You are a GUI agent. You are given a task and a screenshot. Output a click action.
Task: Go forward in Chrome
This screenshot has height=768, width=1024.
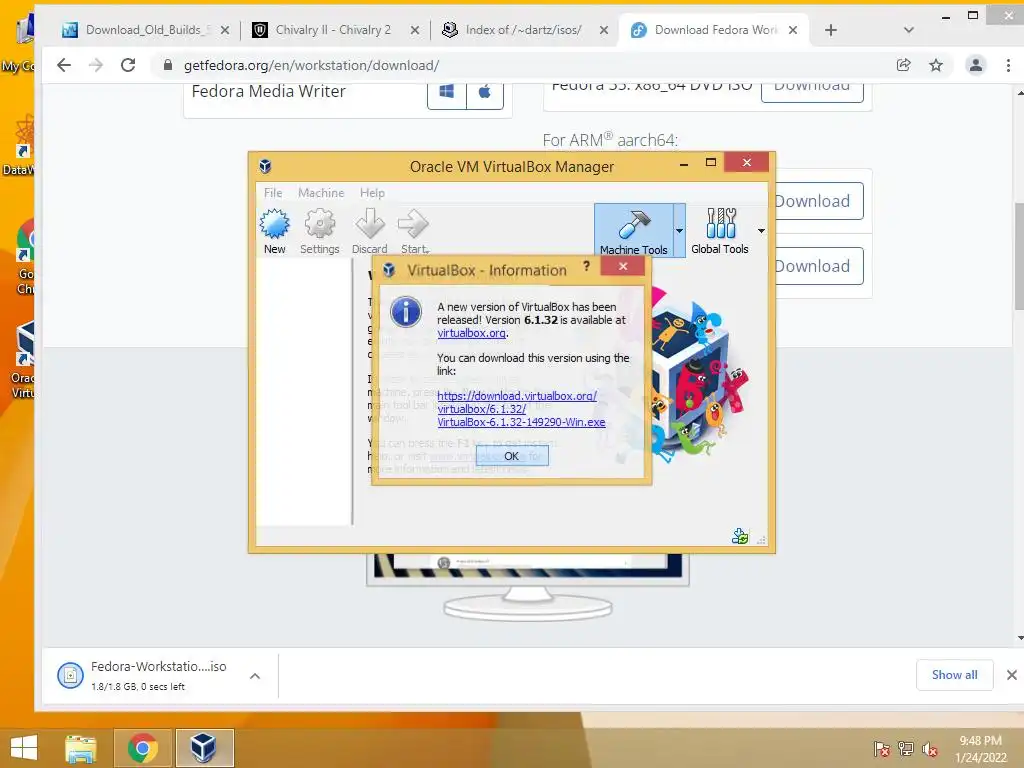[x=96, y=65]
